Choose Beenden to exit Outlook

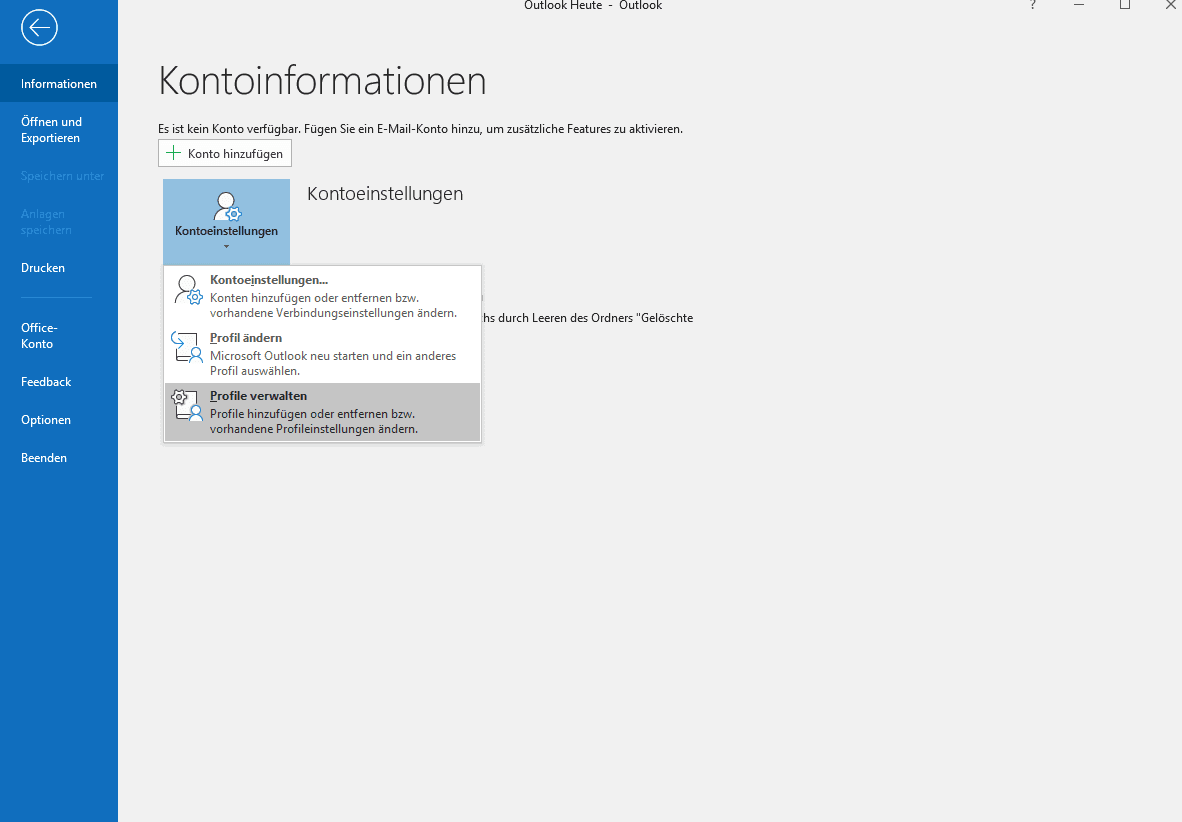59,458
